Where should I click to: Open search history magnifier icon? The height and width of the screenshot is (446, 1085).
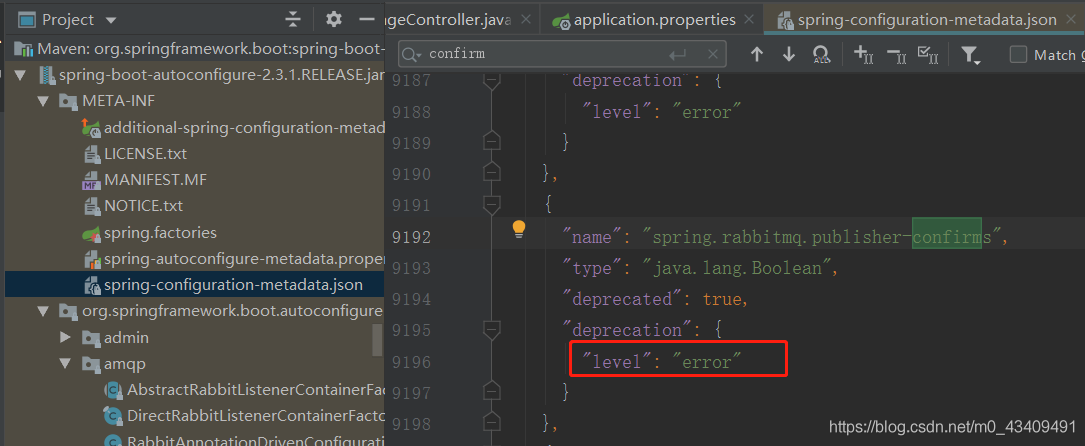click(x=411, y=54)
